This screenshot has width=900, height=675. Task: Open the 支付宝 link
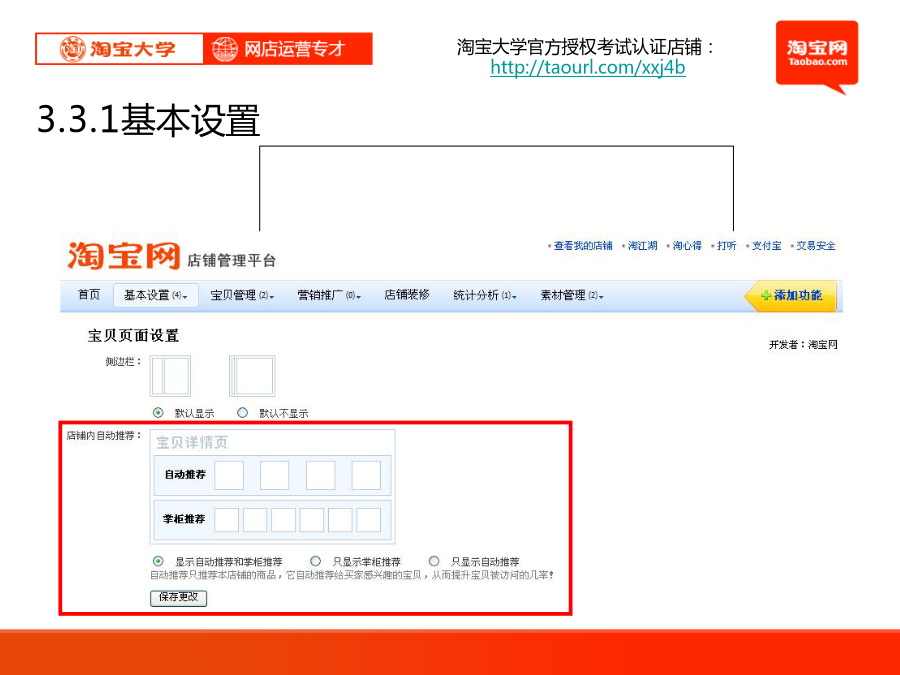coord(766,246)
